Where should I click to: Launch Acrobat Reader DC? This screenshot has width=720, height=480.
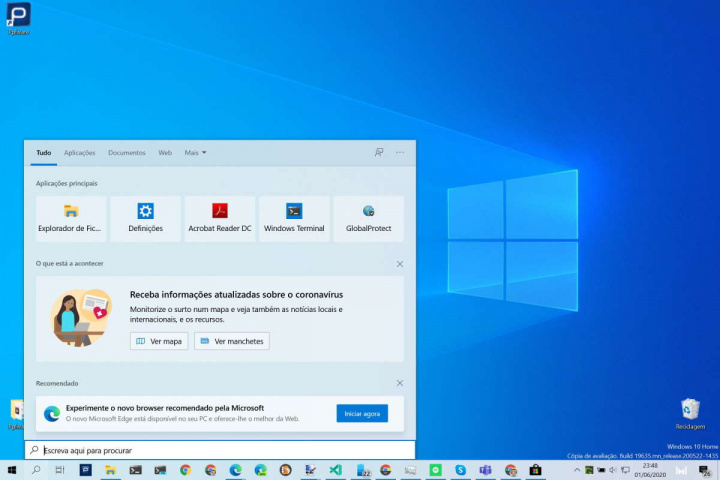tap(220, 218)
